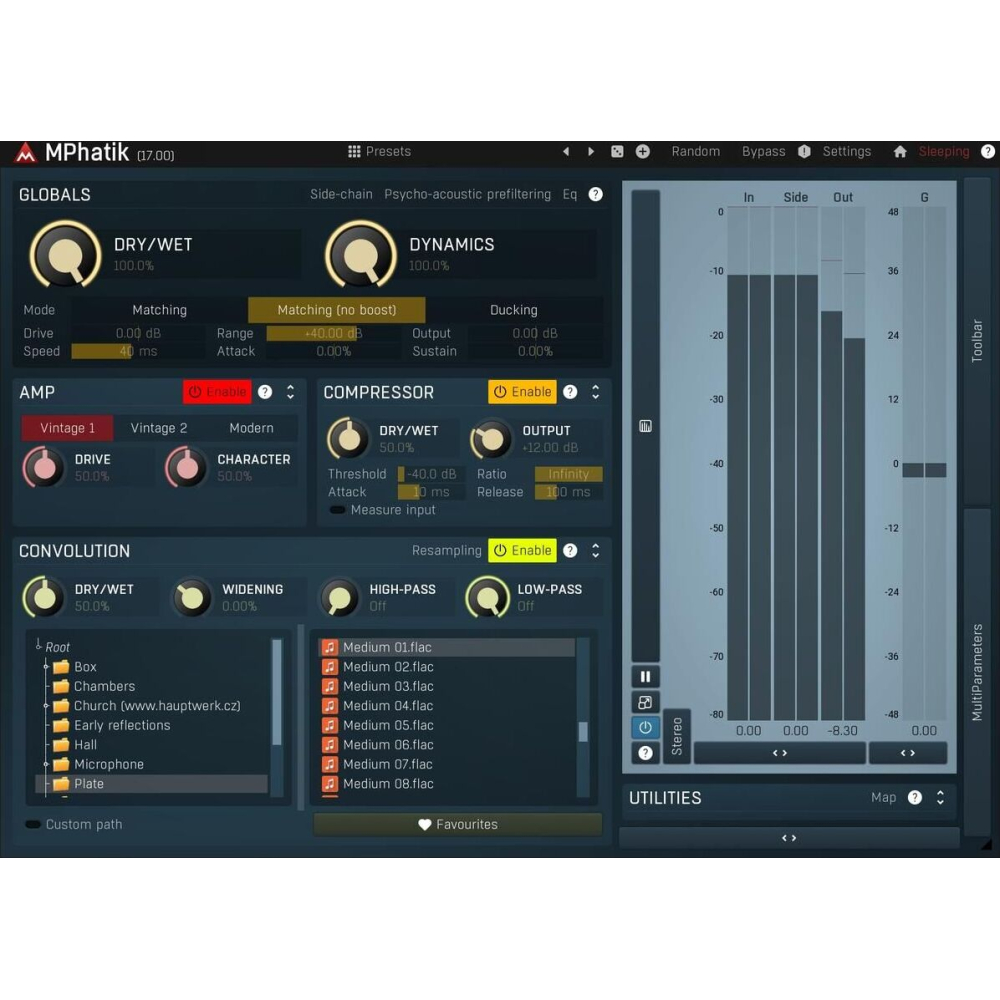This screenshot has width=1000, height=1000.
Task: Expand the Church folder in tree
Action: point(46,706)
